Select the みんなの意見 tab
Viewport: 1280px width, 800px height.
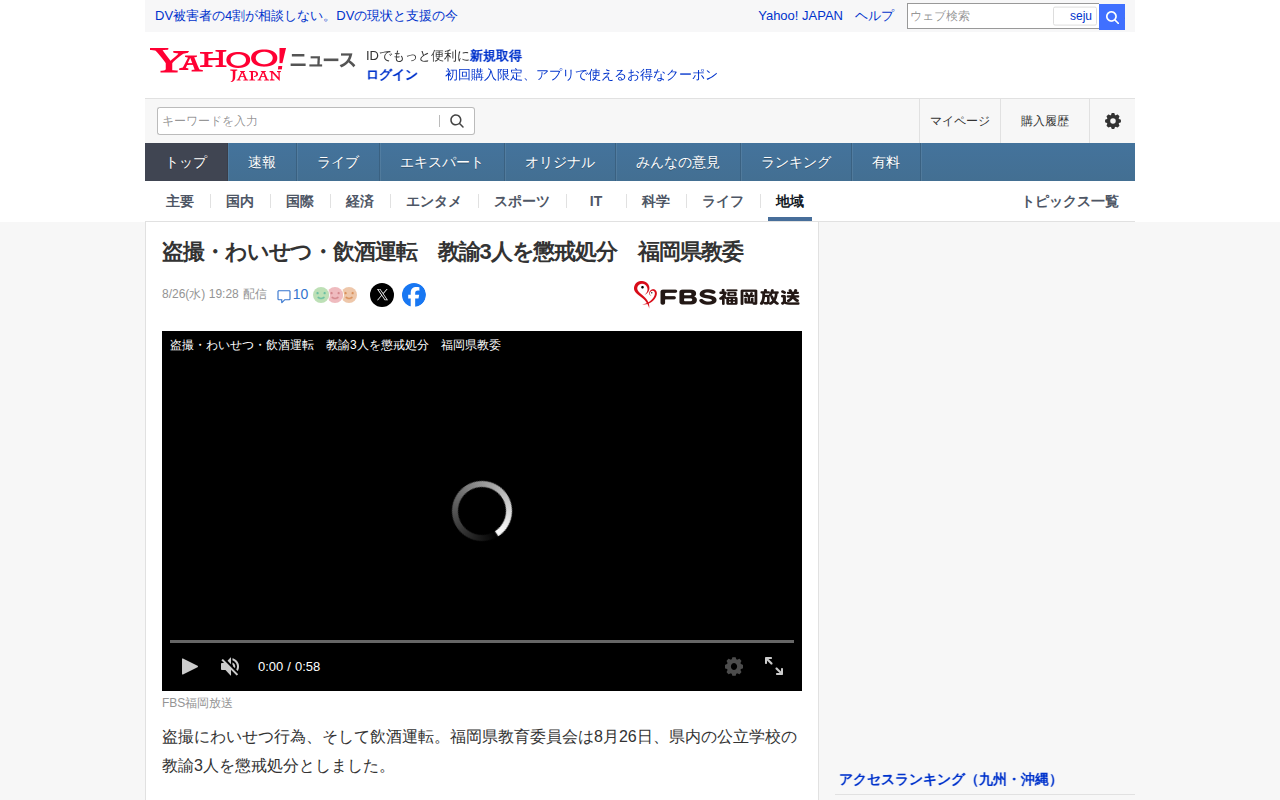[678, 162]
